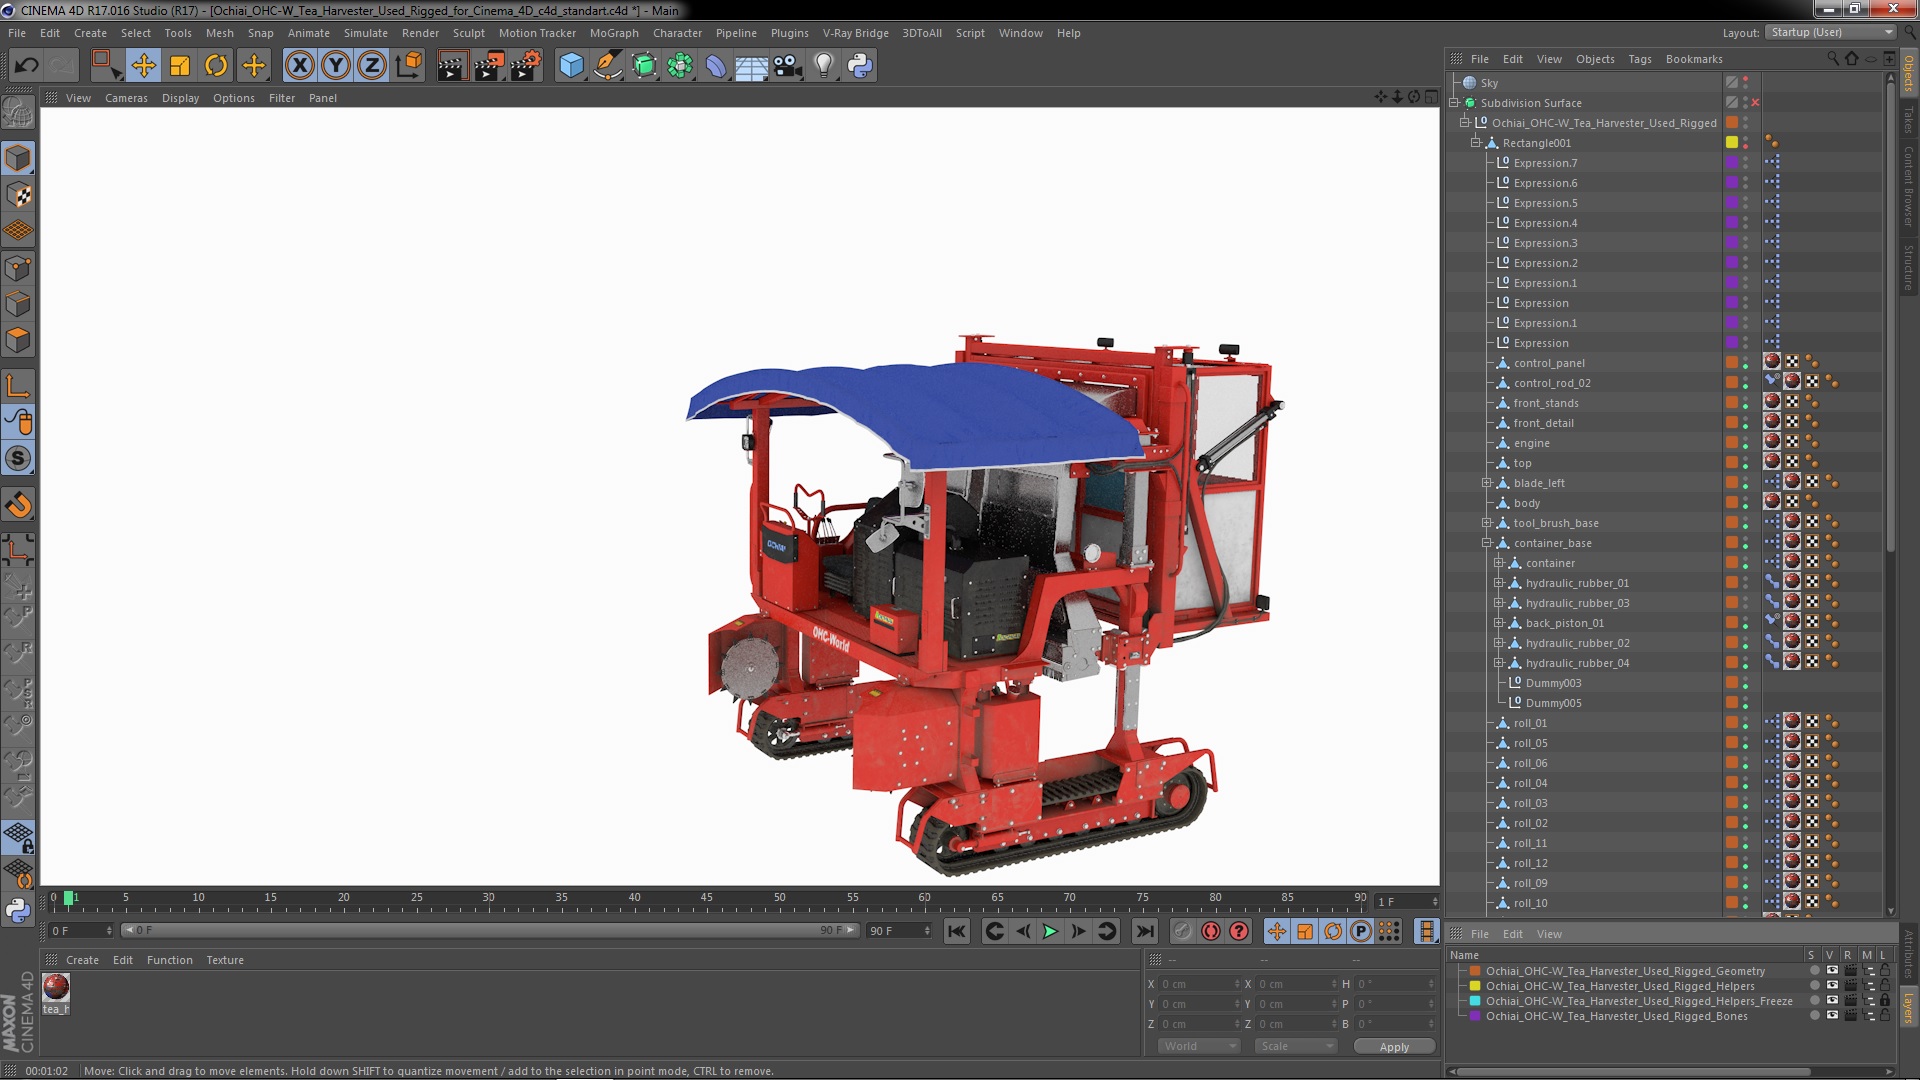Toggle Autokeying red circle button
The image size is (1920, 1080).
pyautogui.click(x=1211, y=931)
